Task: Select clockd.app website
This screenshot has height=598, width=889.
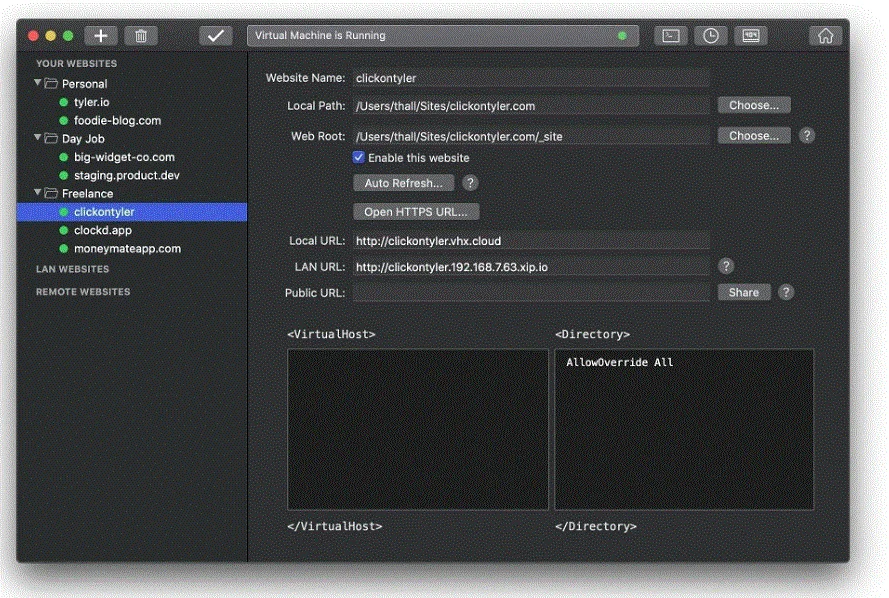Action: pyautogui.click(x=132, y=230)
